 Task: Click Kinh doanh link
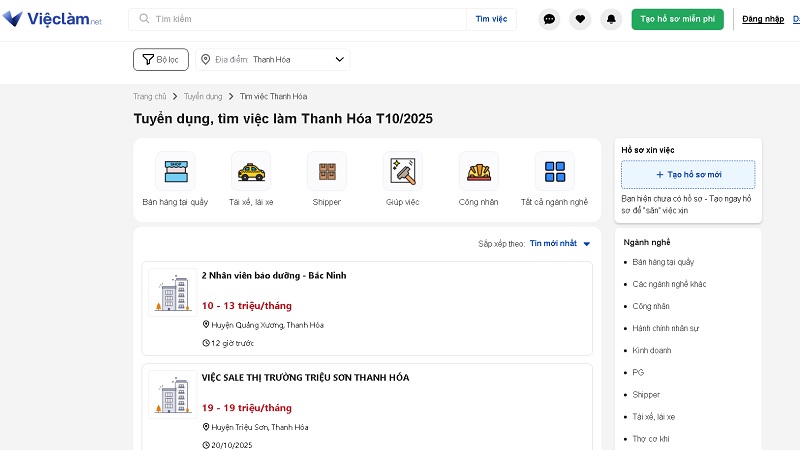pyautogui.click(x=652, y=351)
